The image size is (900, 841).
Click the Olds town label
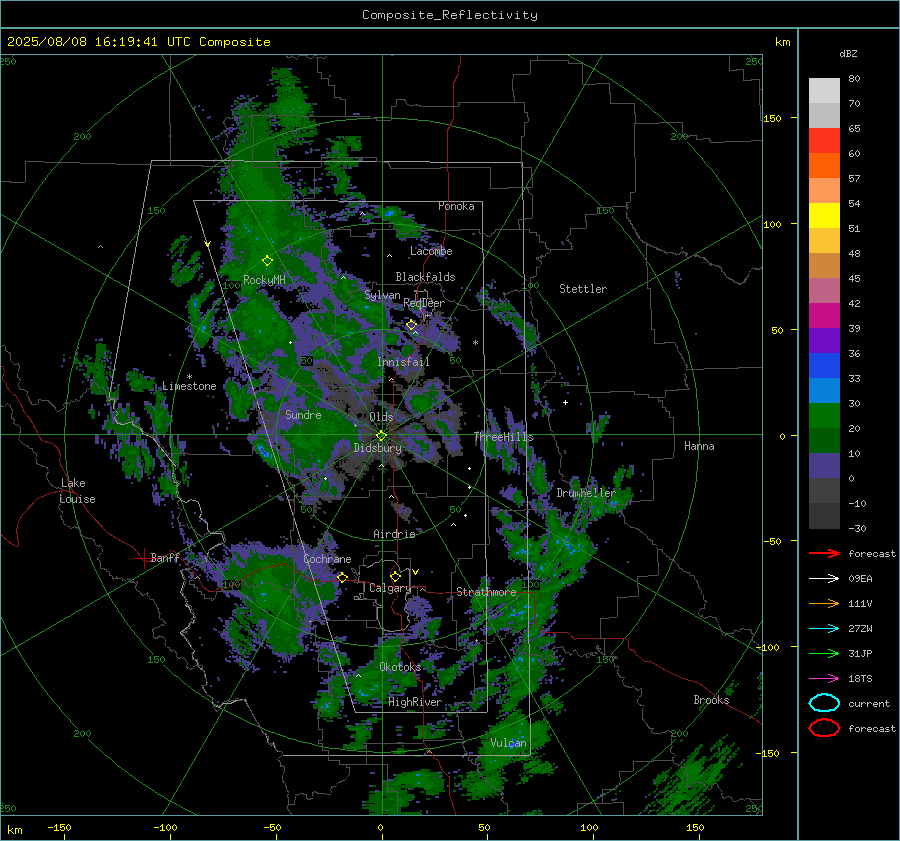tap(381, 417)
